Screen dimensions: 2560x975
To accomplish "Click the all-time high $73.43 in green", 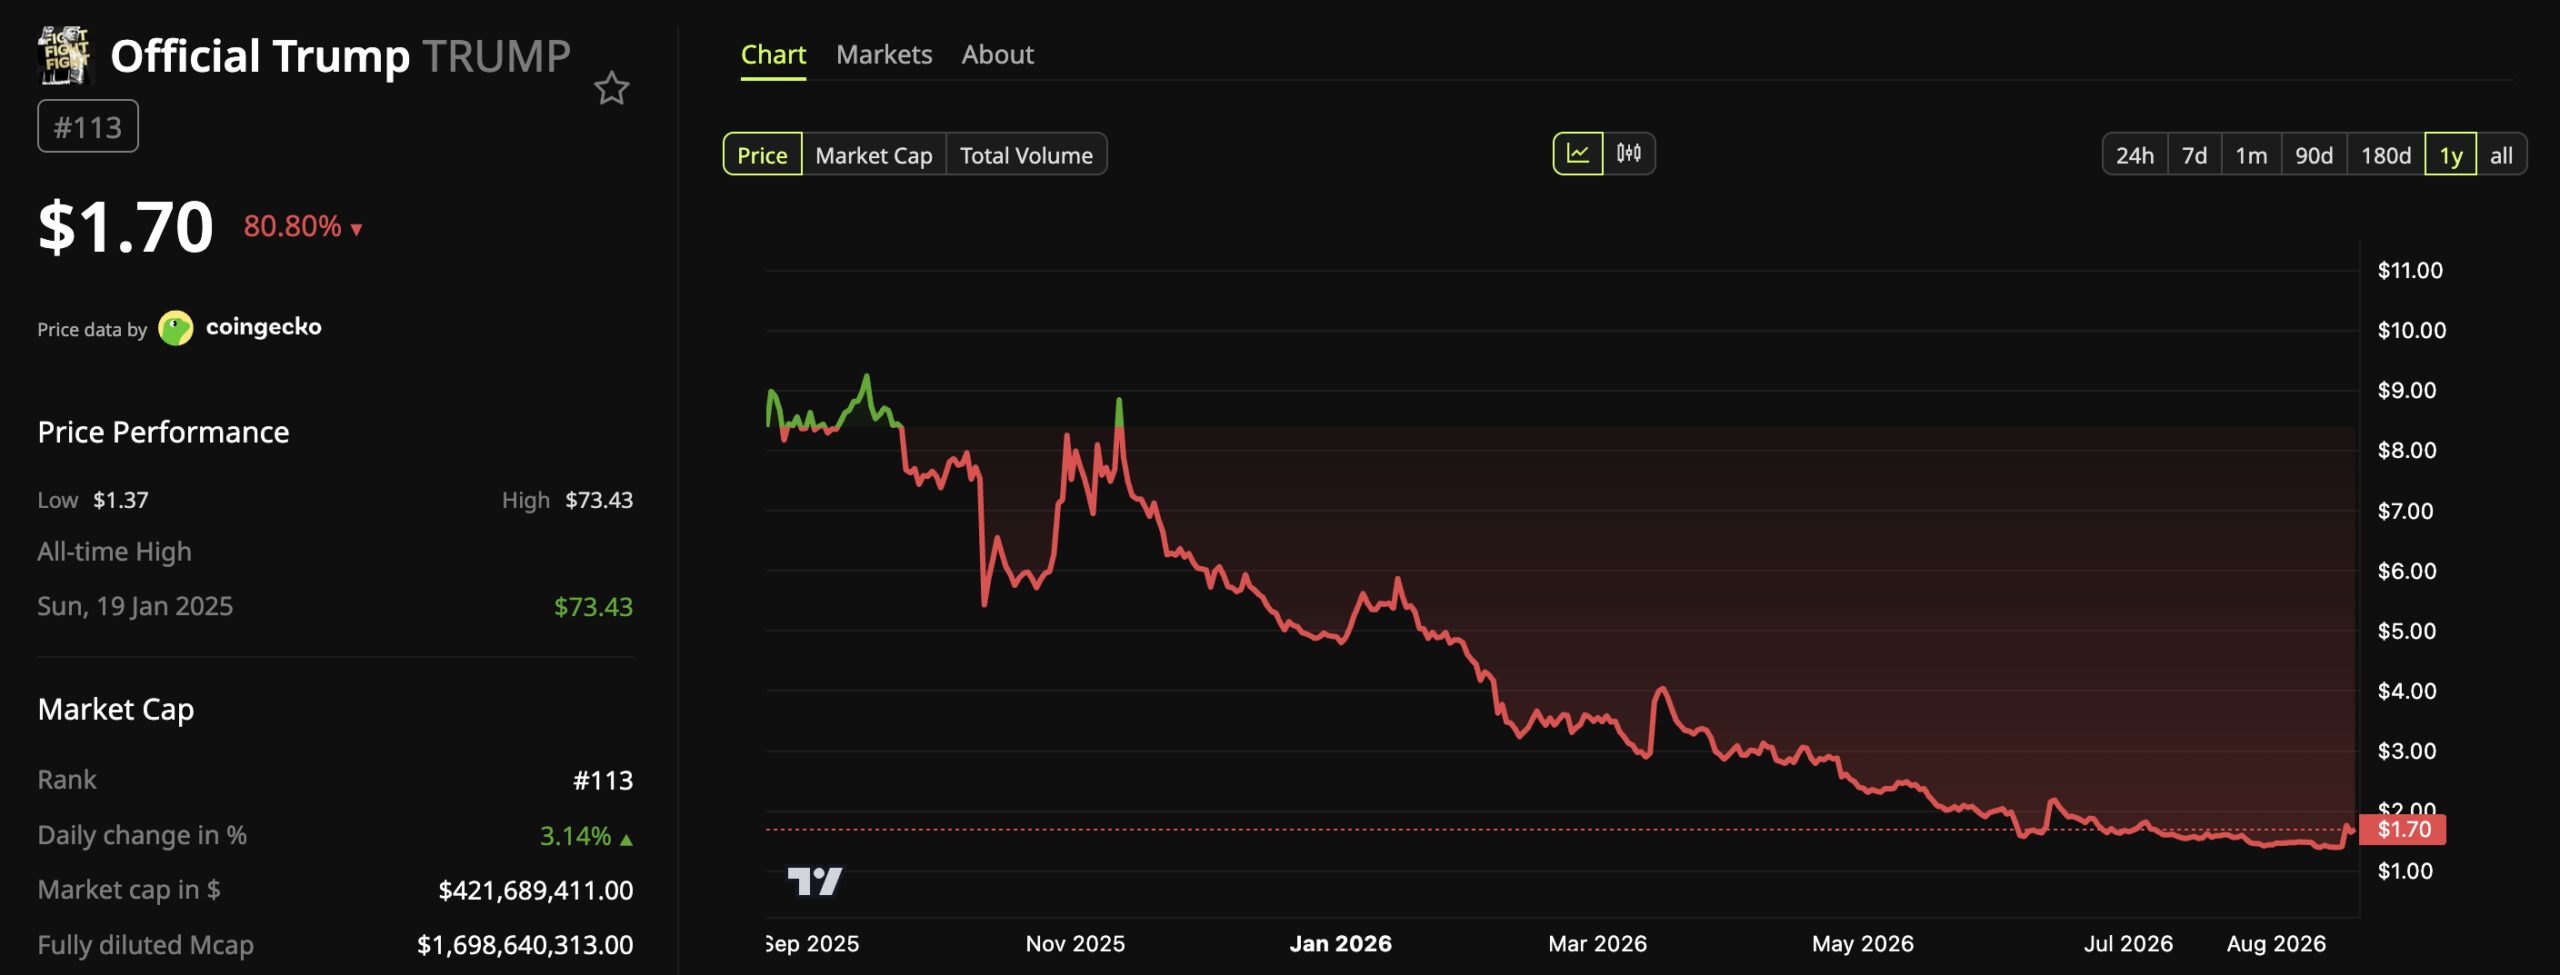I will pos(594,607).
